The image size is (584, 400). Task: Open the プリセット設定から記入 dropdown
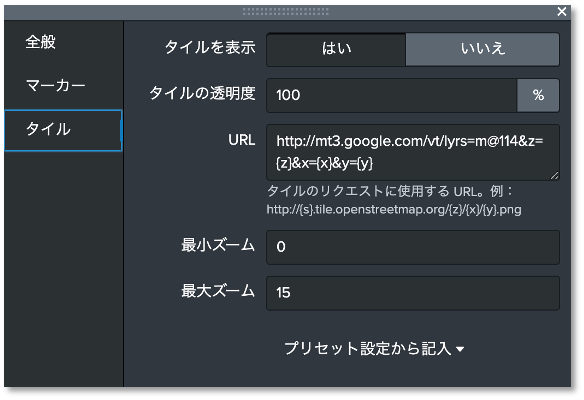coord(374,349)
